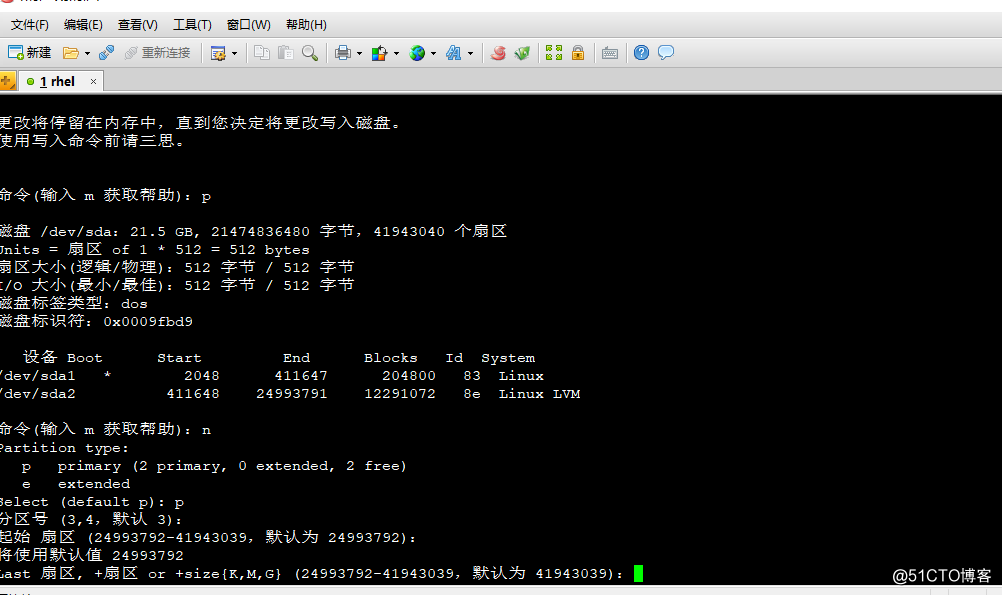This screenshot has width=1002, height=595.
Task: Click the 'System' column header
Action: coord(508,358)
